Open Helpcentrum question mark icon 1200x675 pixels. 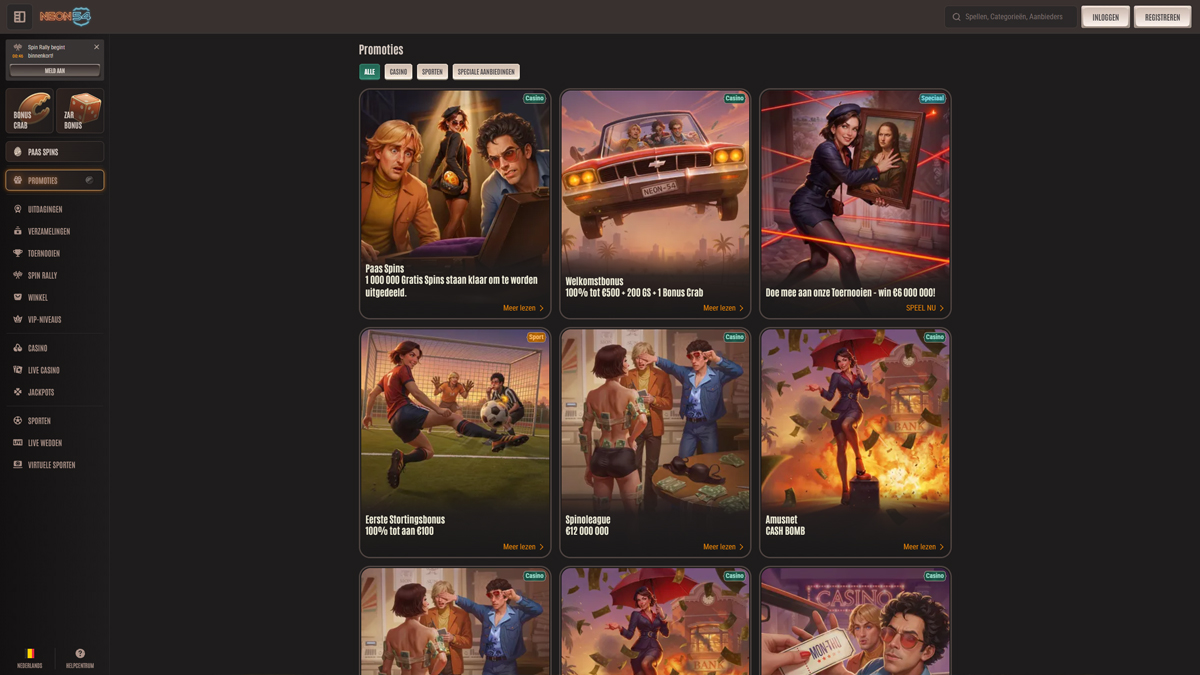tap(80, 654)
